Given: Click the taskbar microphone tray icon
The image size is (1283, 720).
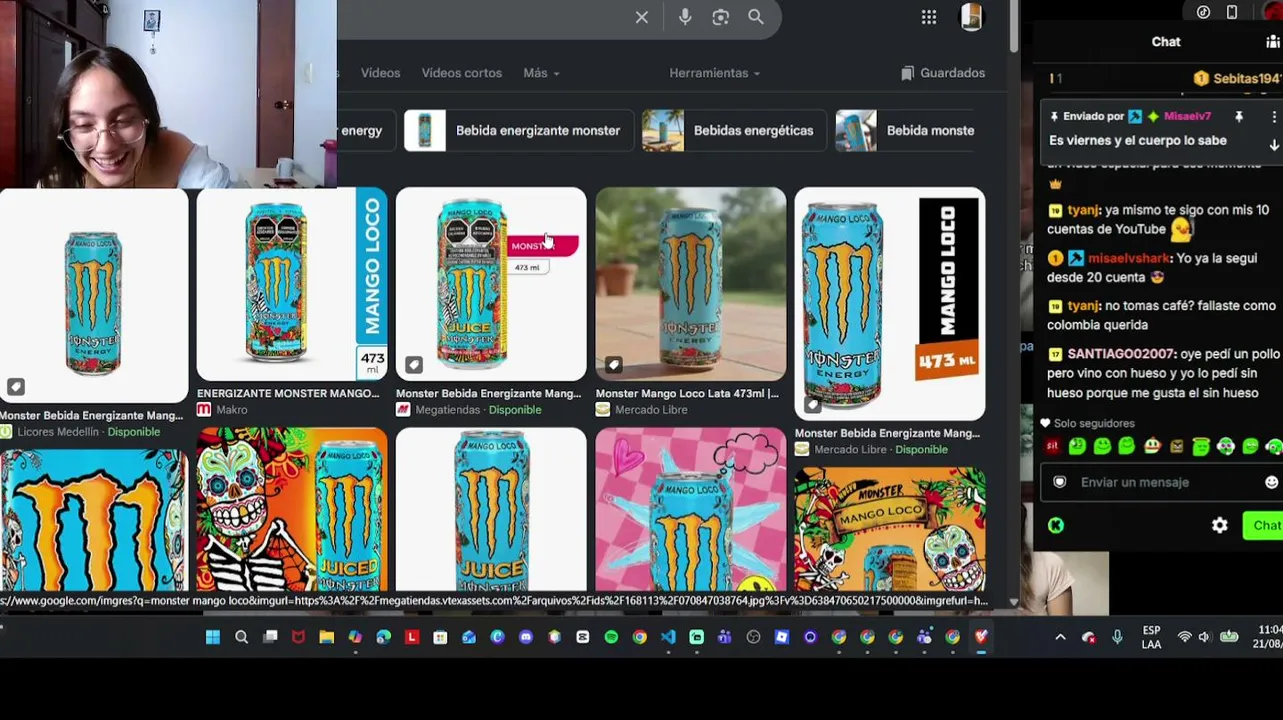Looking at the screenshot, I should point(1117,637).
